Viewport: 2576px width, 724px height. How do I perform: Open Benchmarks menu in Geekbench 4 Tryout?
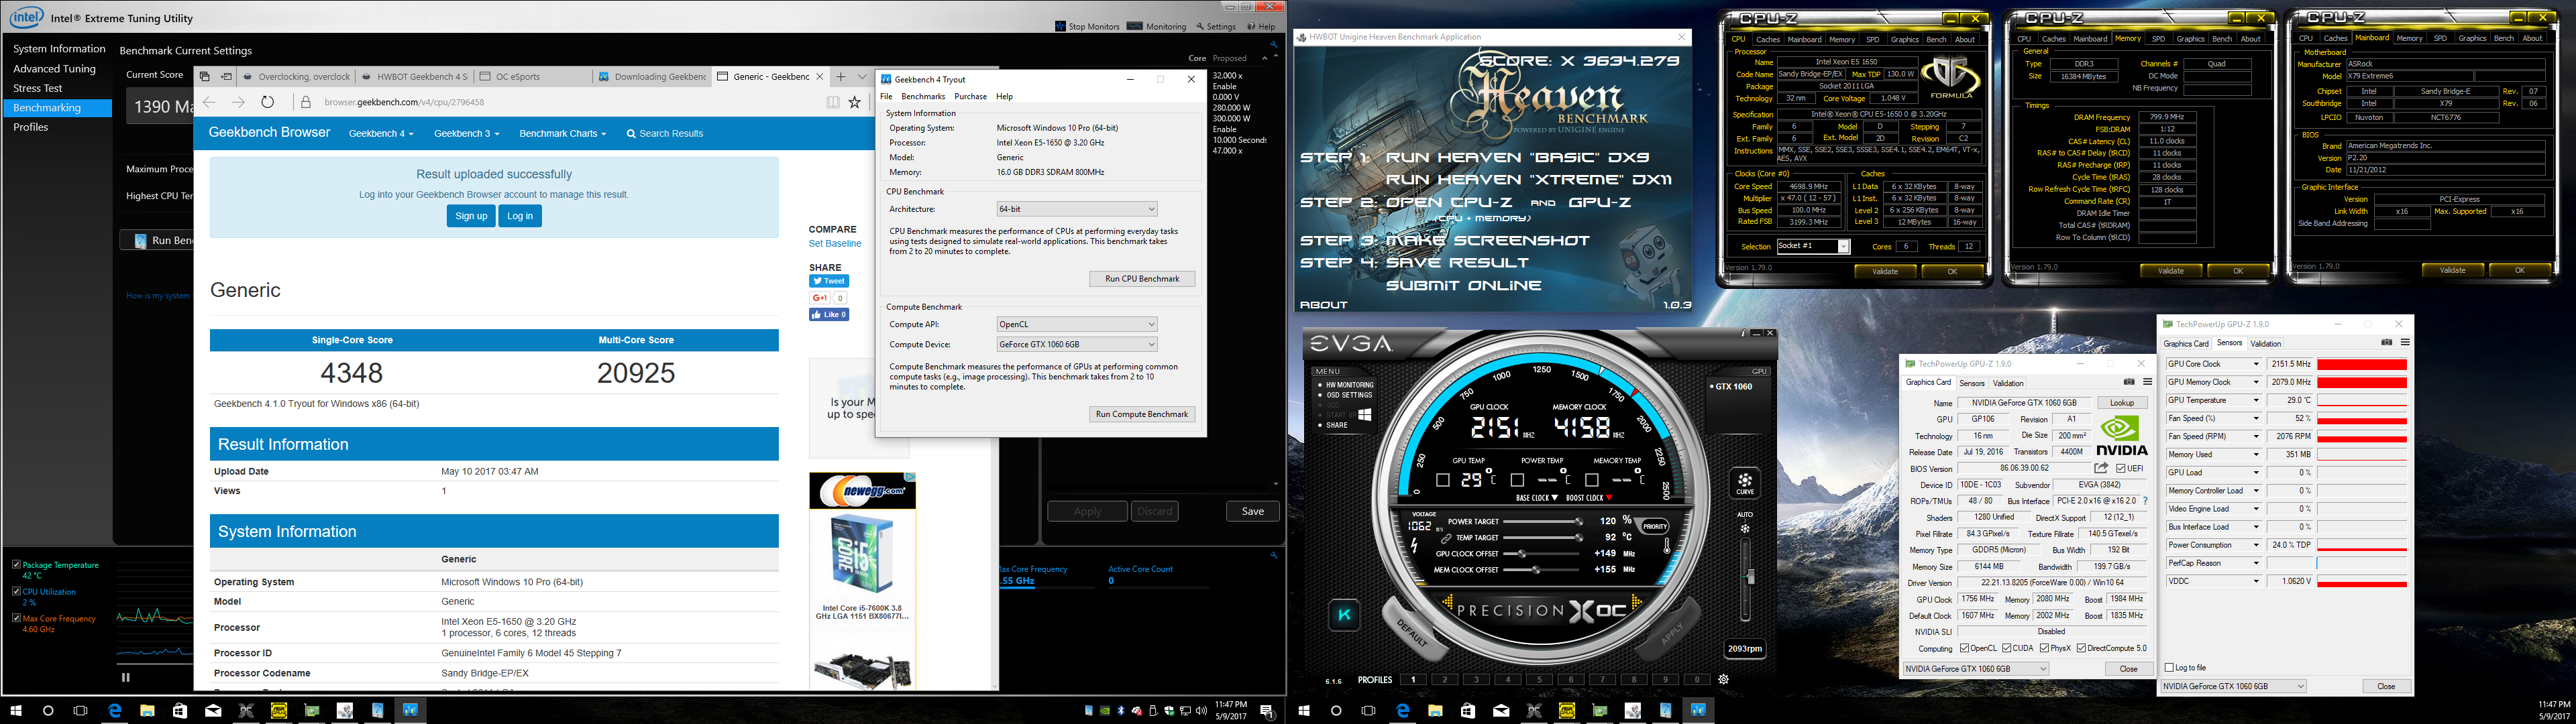tap(922, 96)
